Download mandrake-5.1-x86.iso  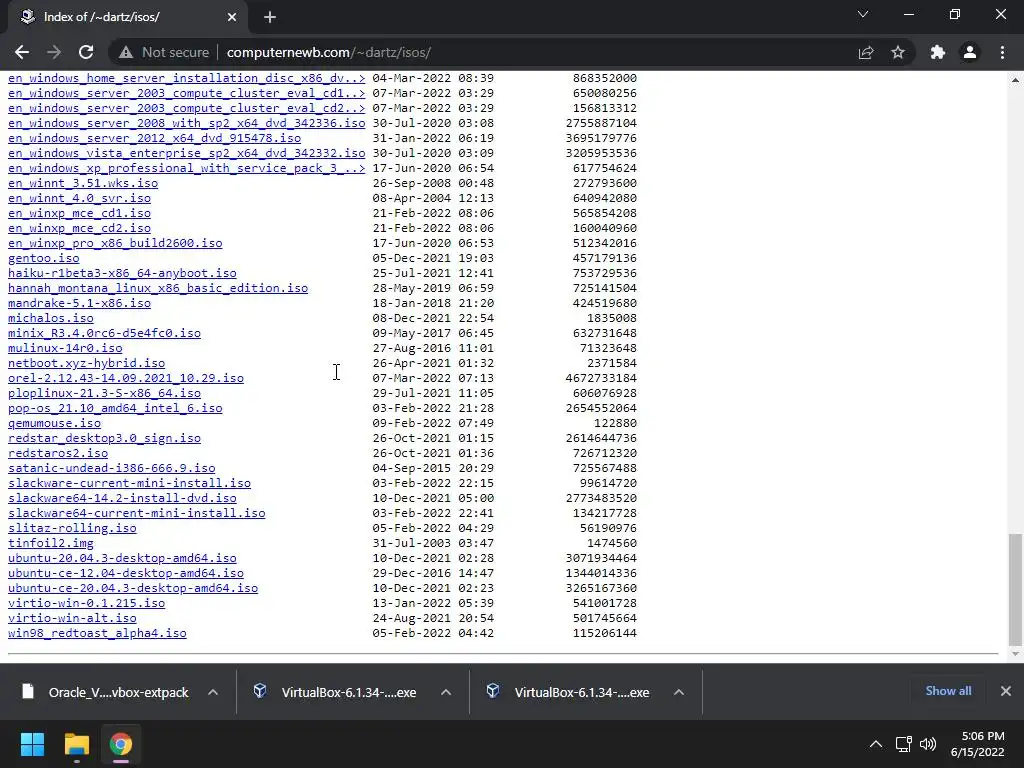[79, 303]
